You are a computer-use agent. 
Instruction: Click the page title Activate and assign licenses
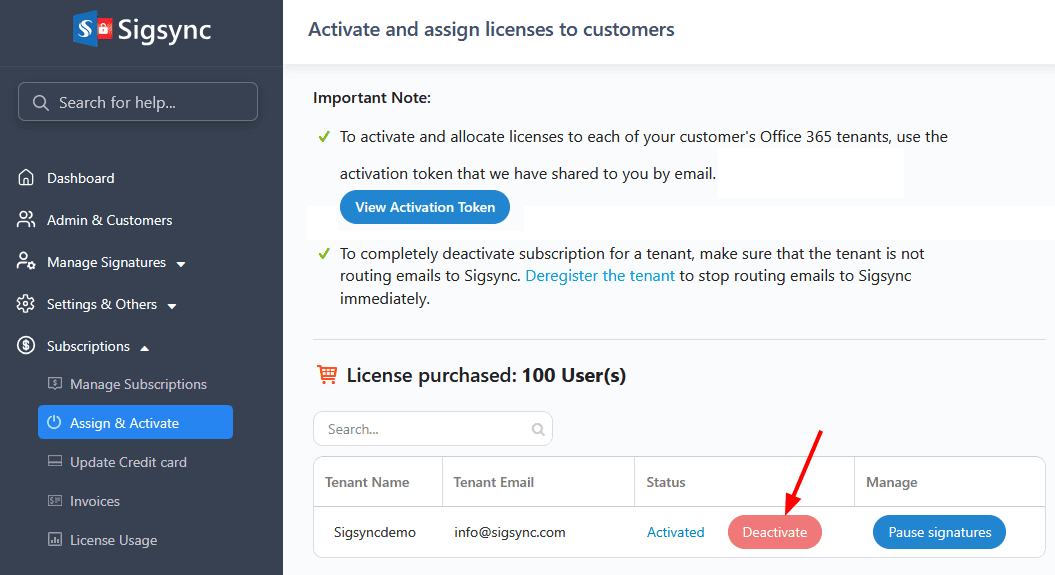(x=491, y=30)
